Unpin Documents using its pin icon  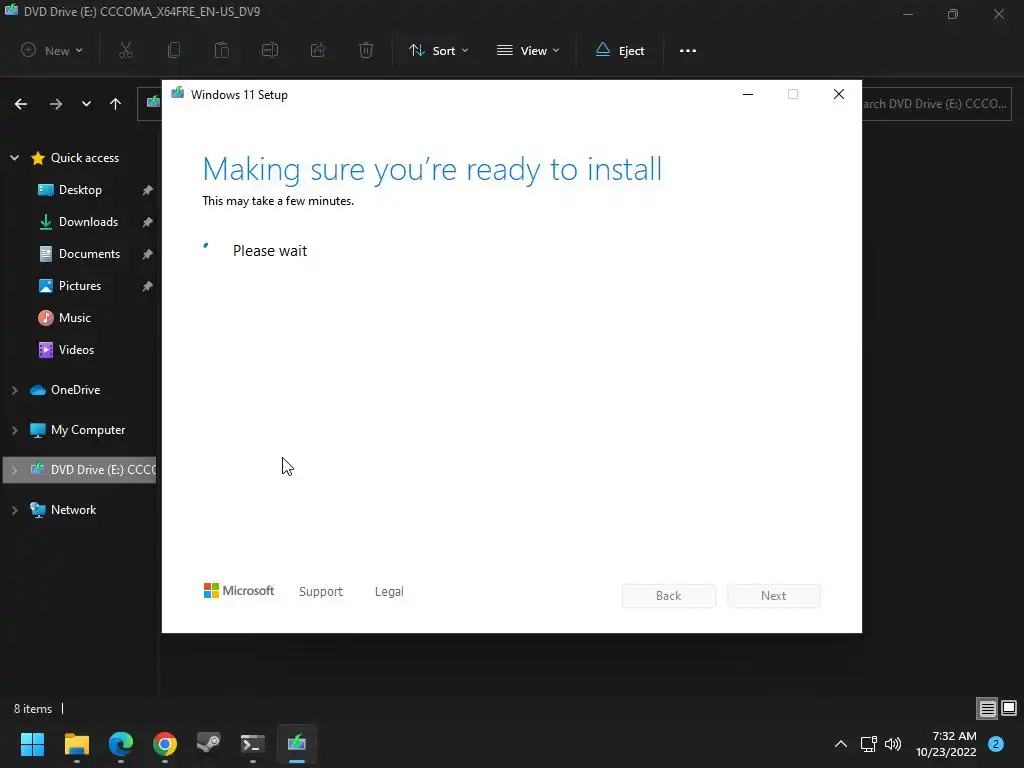[148, 254]
